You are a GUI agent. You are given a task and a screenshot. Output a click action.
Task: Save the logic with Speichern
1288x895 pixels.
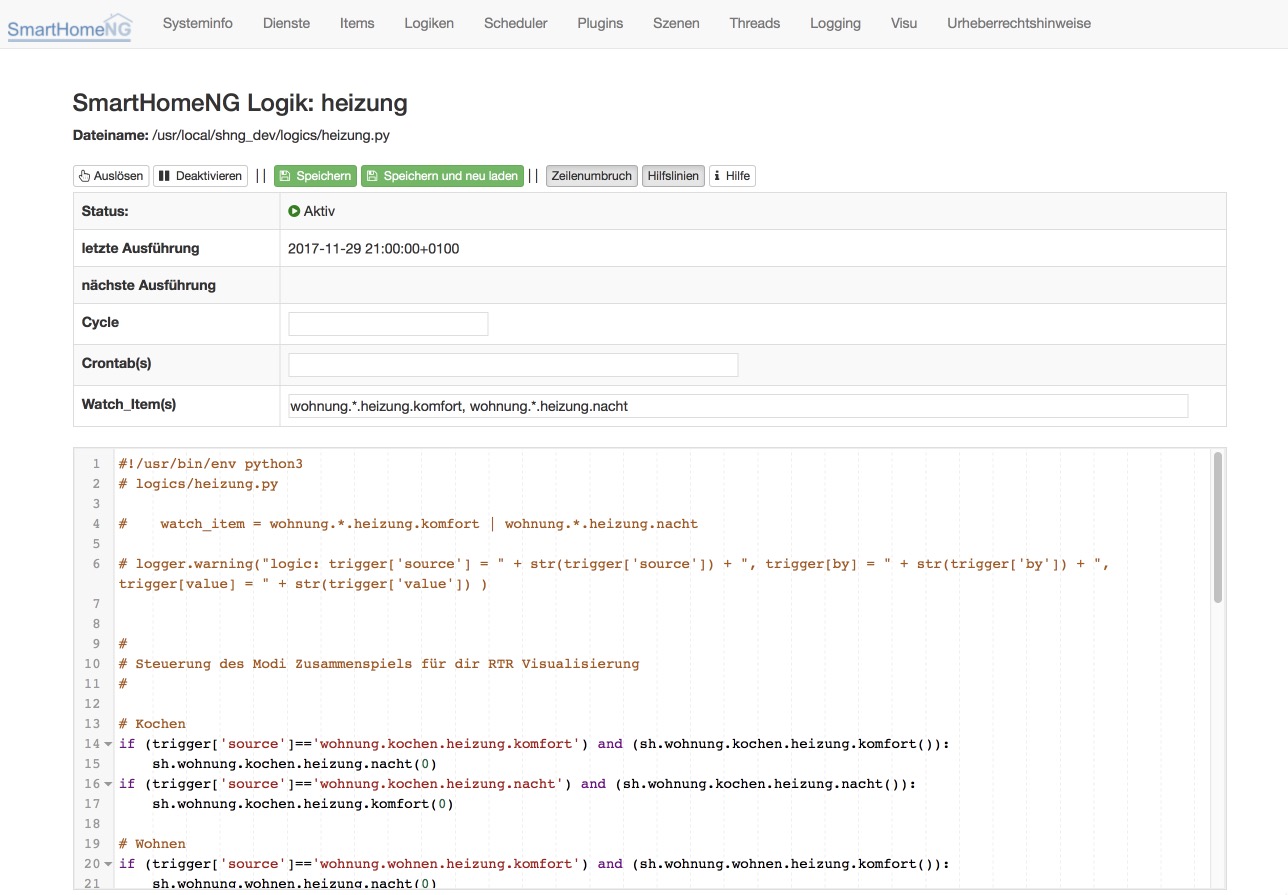(315, 176)
